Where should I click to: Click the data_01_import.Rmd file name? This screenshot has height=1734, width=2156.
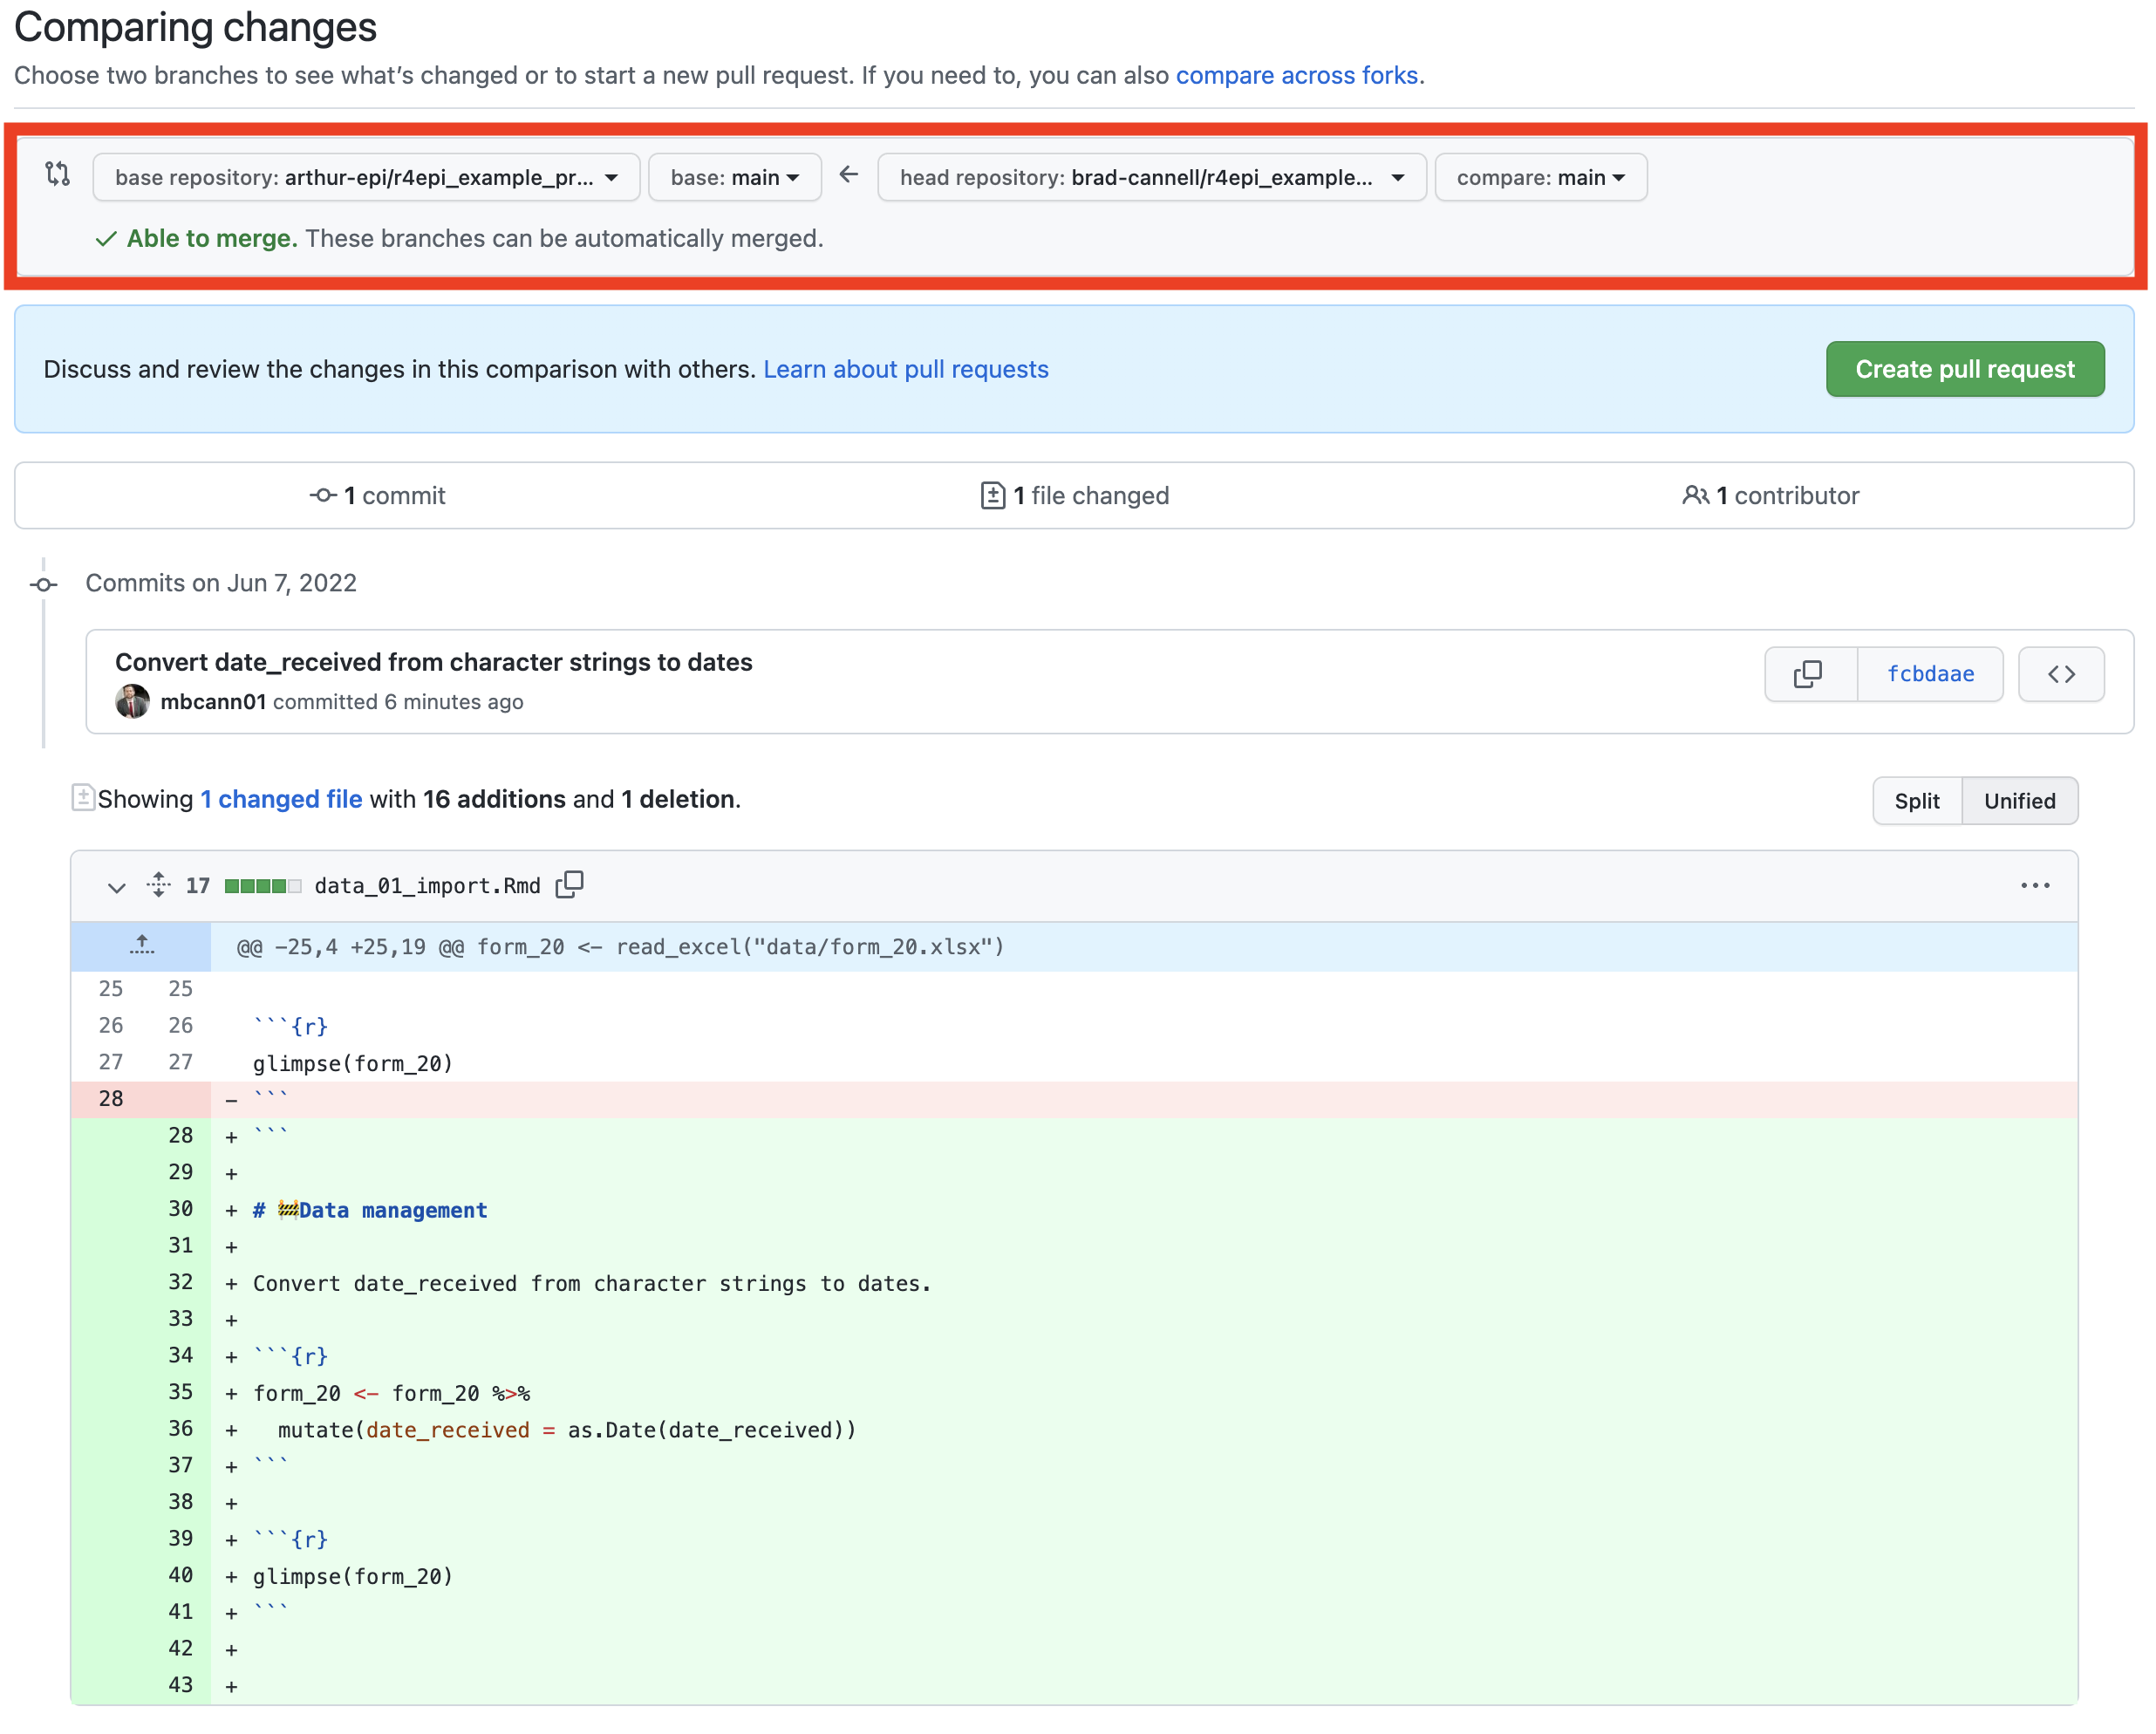(427, 886)
